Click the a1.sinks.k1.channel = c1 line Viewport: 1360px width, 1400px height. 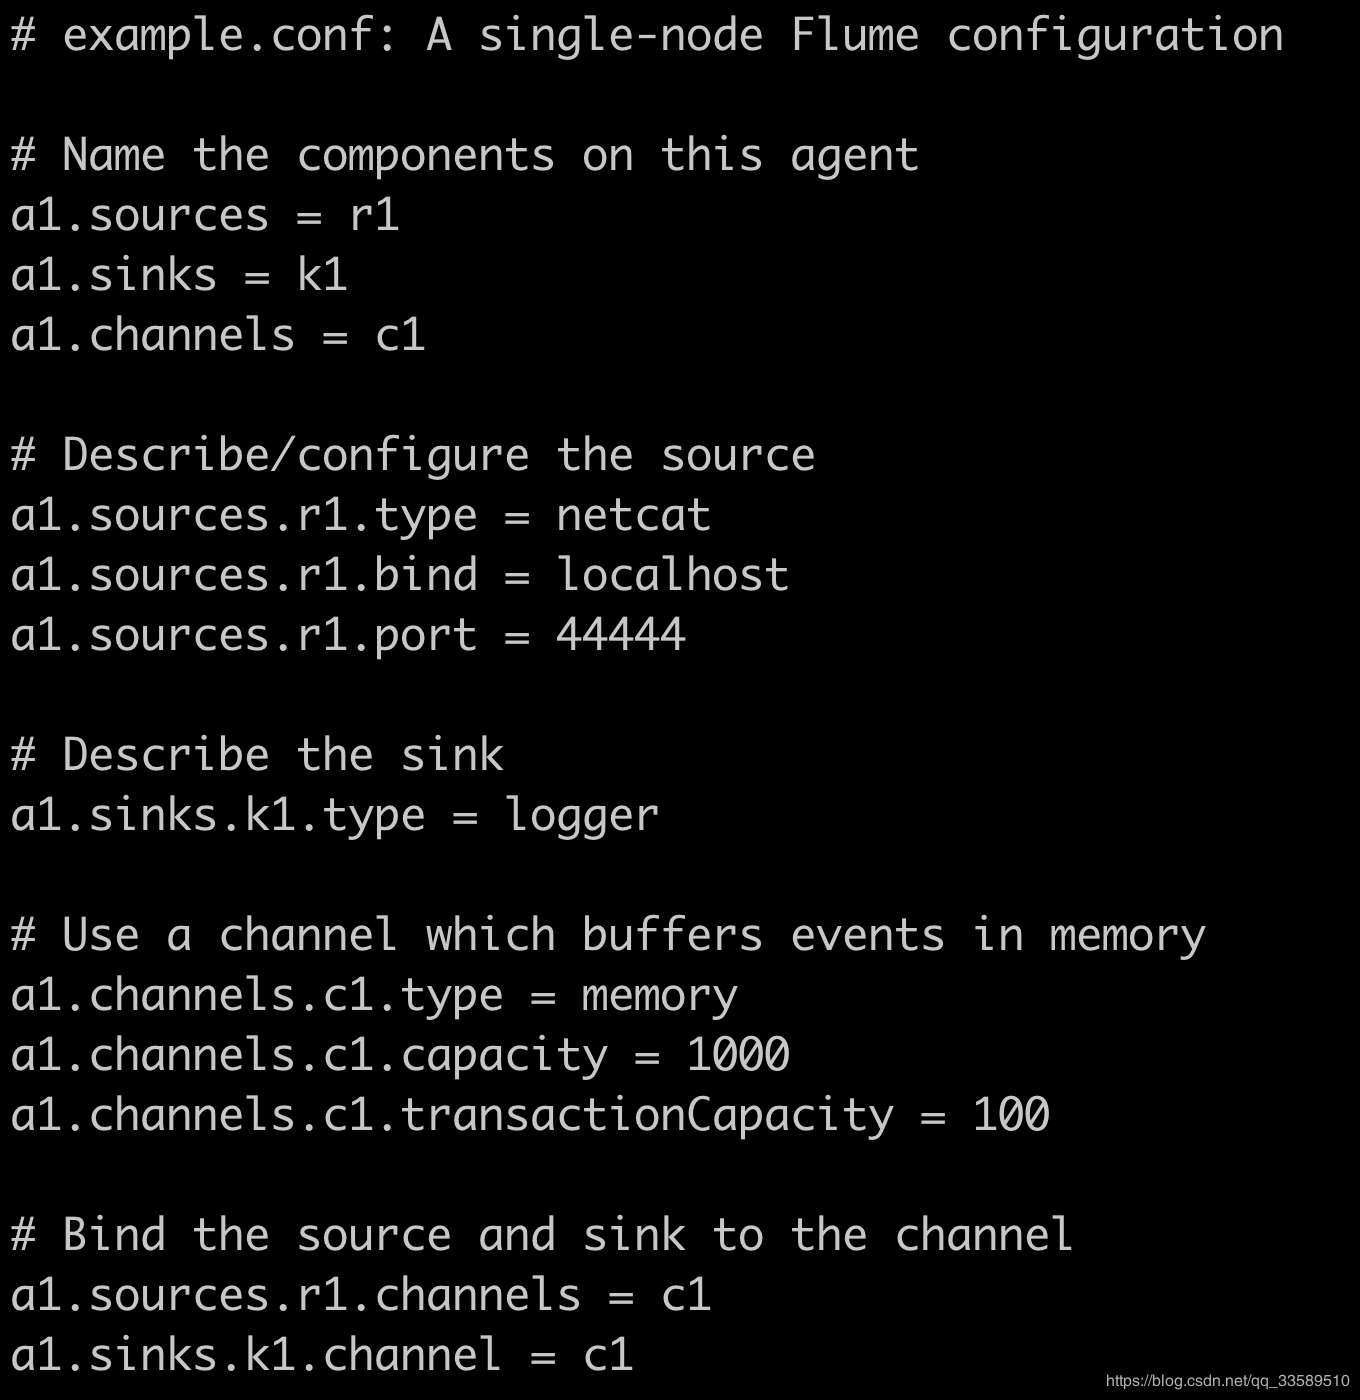coord(321,1356)
